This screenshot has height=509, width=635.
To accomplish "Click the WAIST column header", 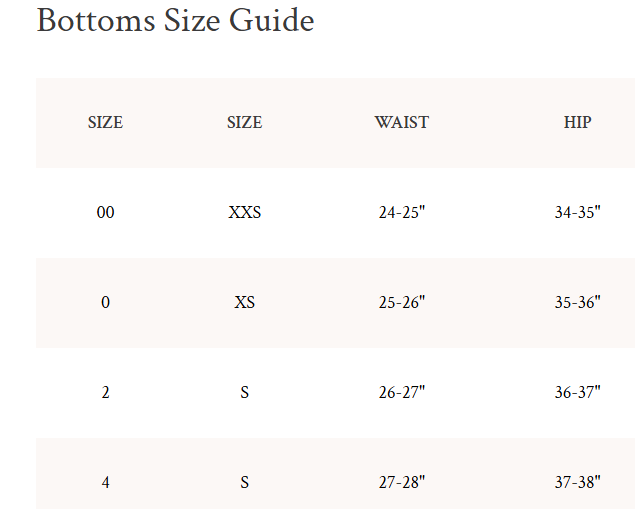I will click(x=402, y=123).
